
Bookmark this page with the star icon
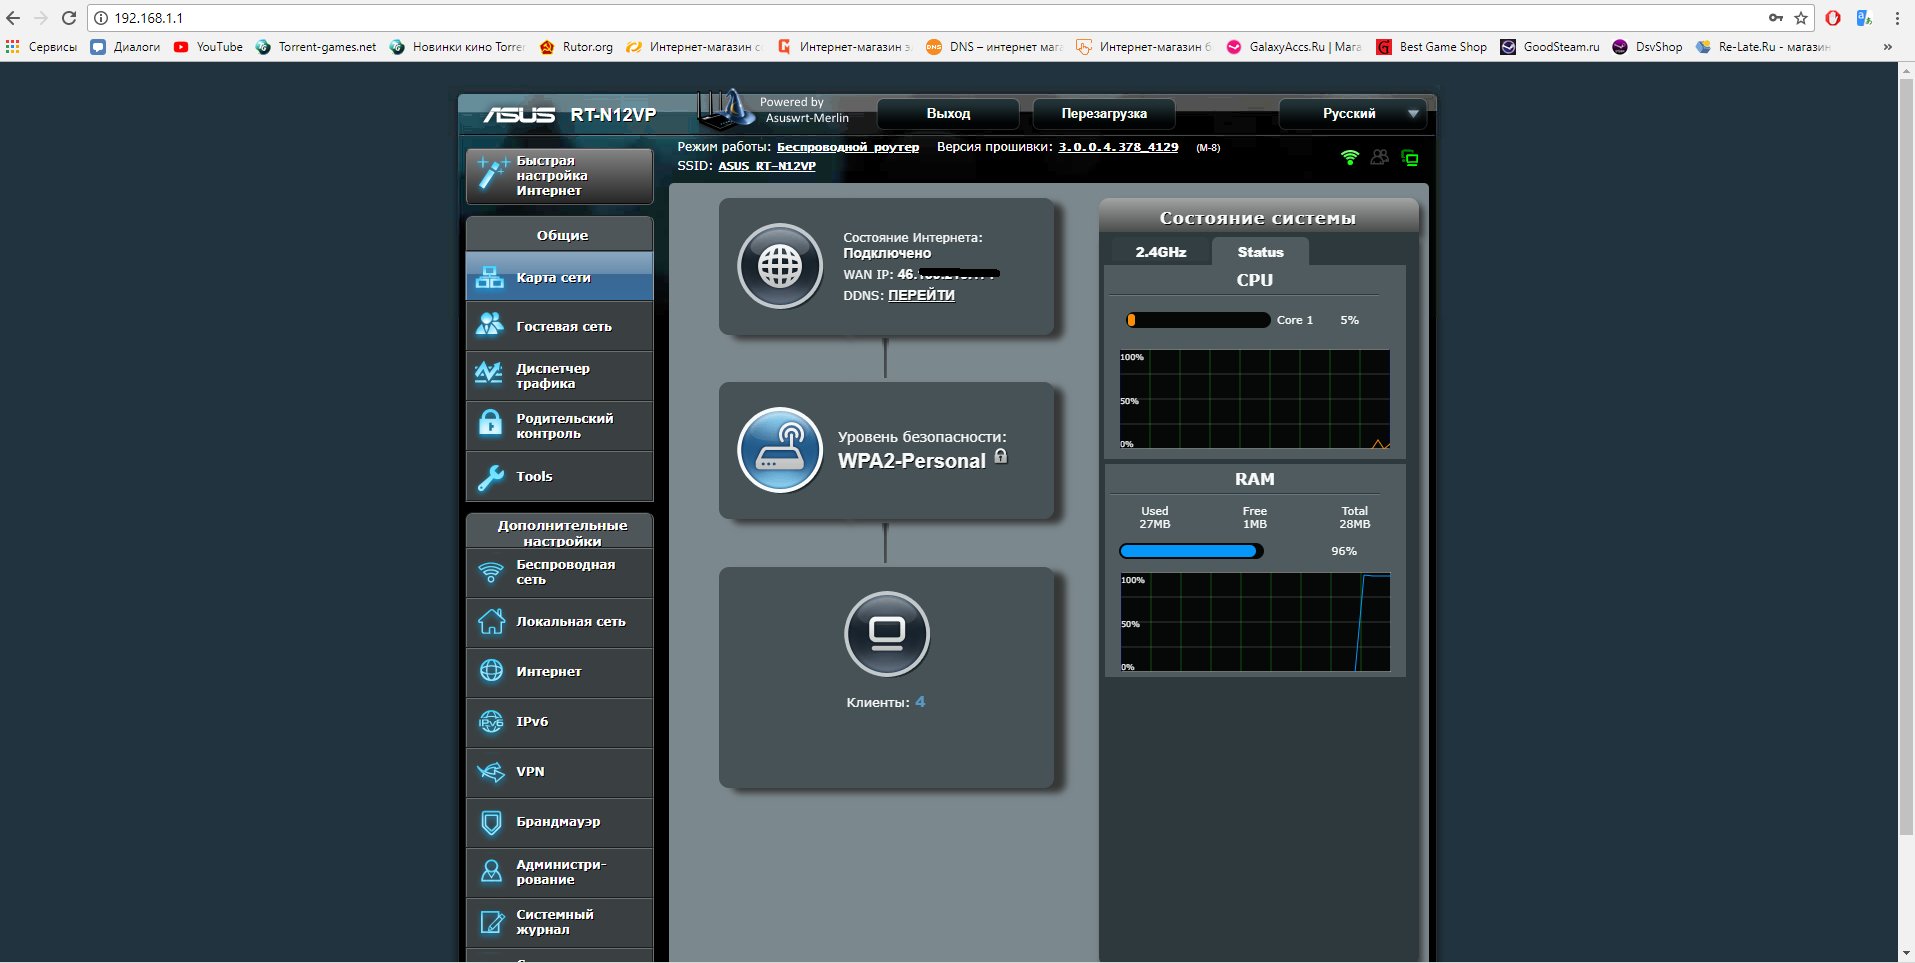point(1801,18)
